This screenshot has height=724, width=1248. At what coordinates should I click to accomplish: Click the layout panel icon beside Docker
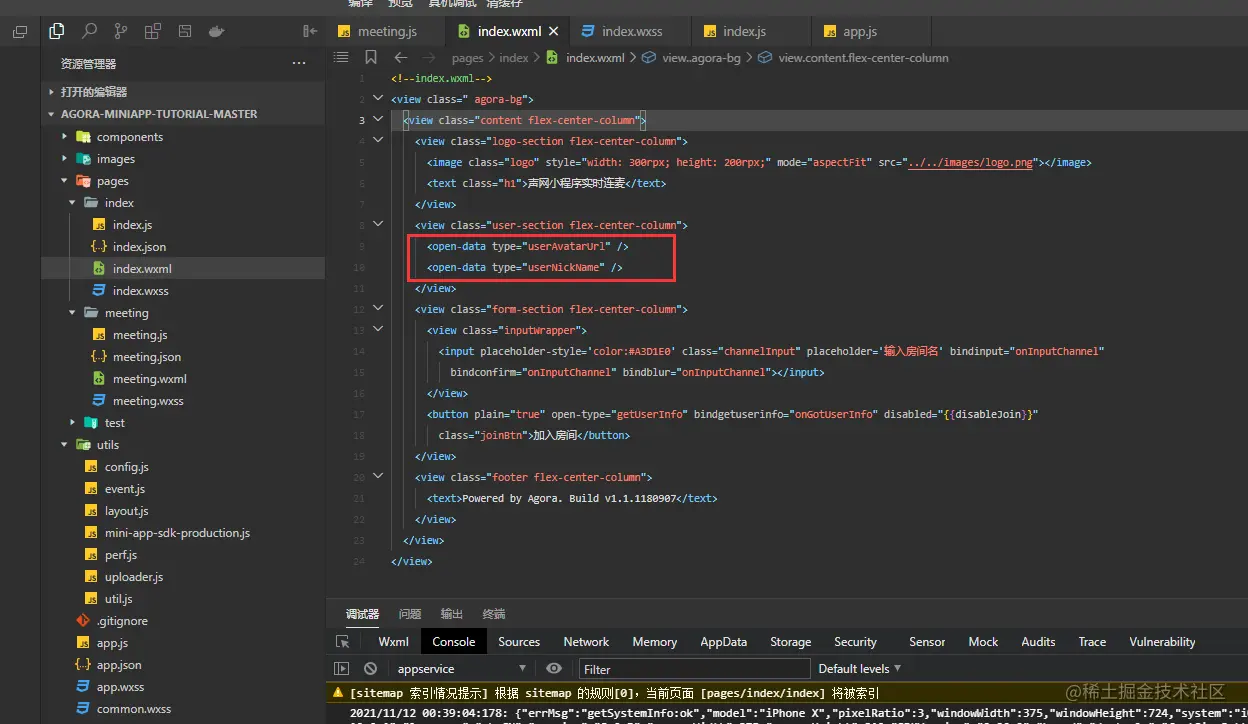(185, 31)
